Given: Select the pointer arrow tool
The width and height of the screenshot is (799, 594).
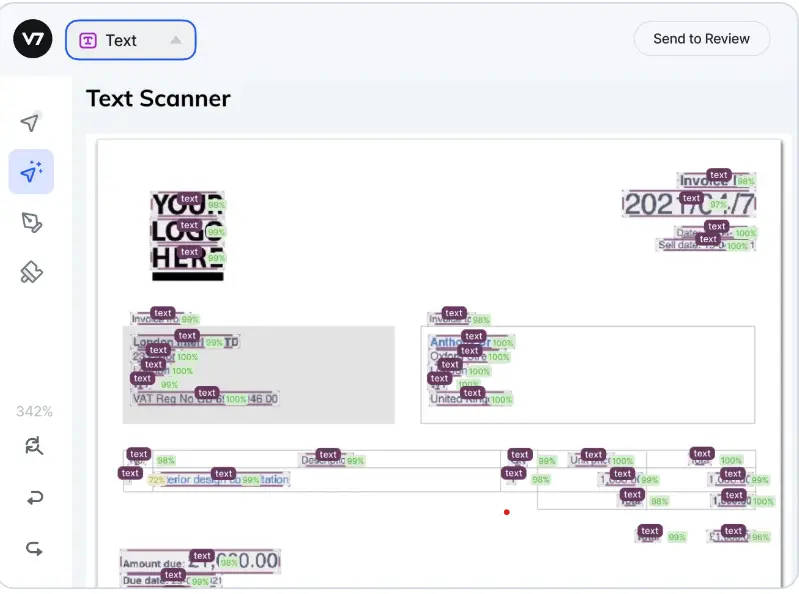Looking at the screenshot, I should coord(30,122).
